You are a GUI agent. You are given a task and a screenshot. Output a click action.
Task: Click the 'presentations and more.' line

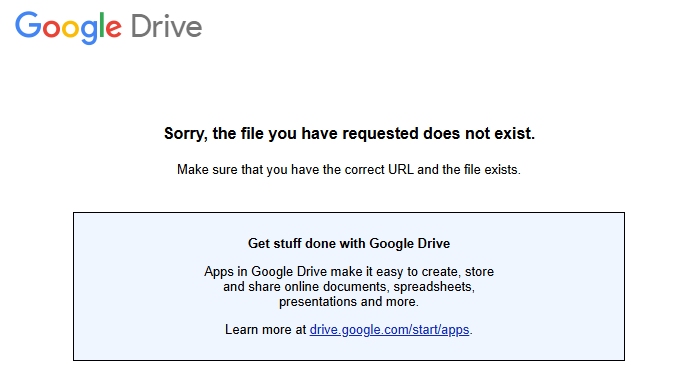click(349, 302)
